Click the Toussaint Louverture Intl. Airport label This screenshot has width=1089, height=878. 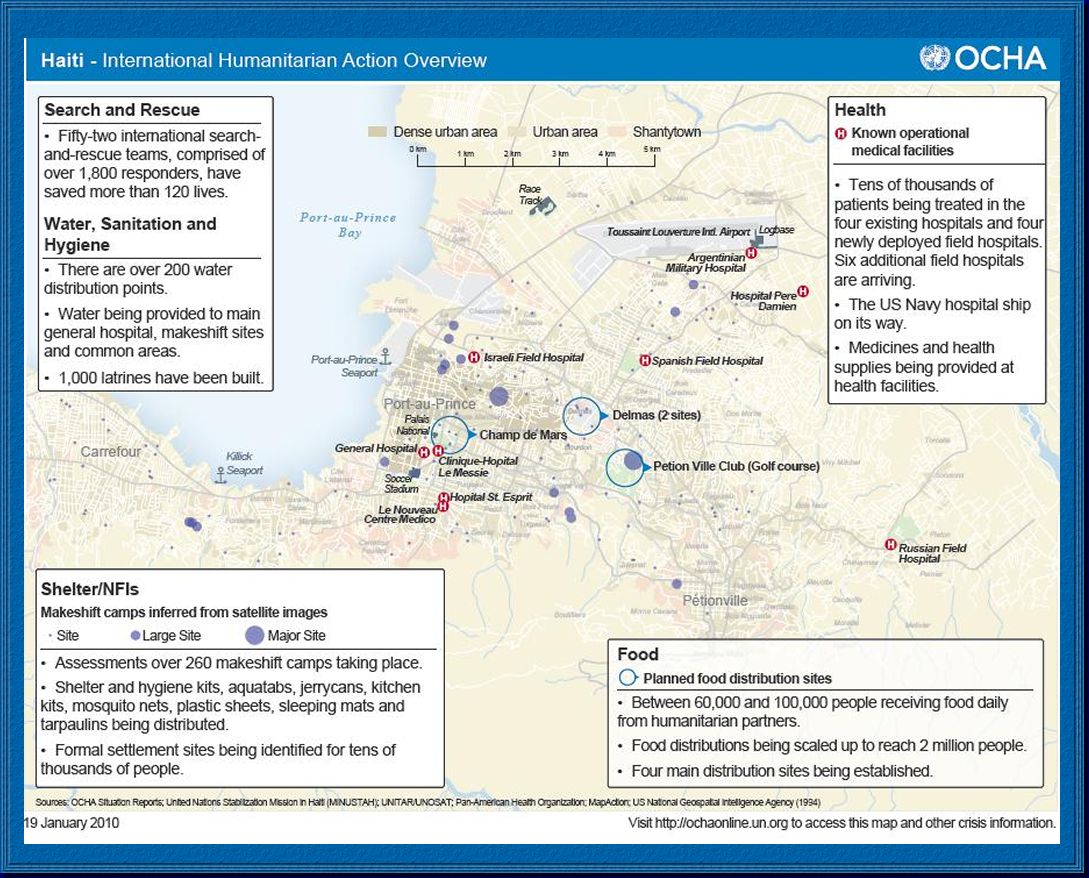pos(679,232)
